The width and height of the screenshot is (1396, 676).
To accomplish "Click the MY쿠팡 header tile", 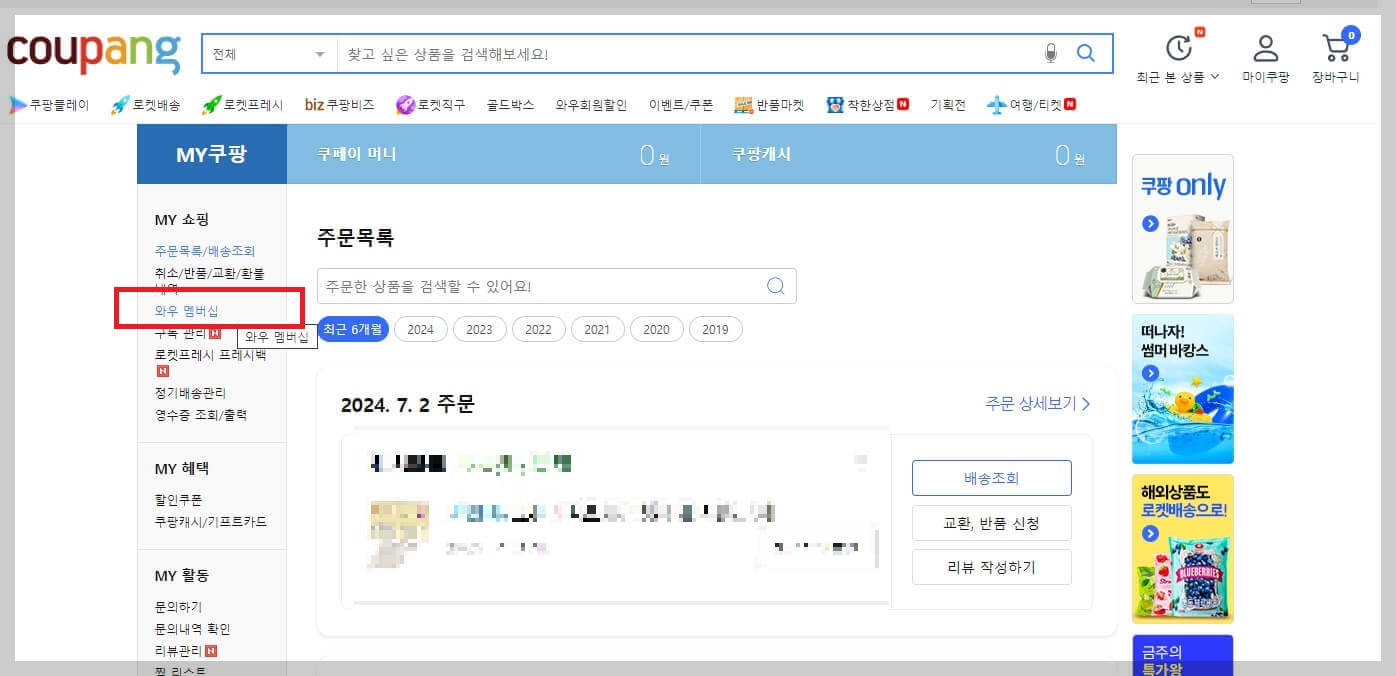I will click(212, 154).
